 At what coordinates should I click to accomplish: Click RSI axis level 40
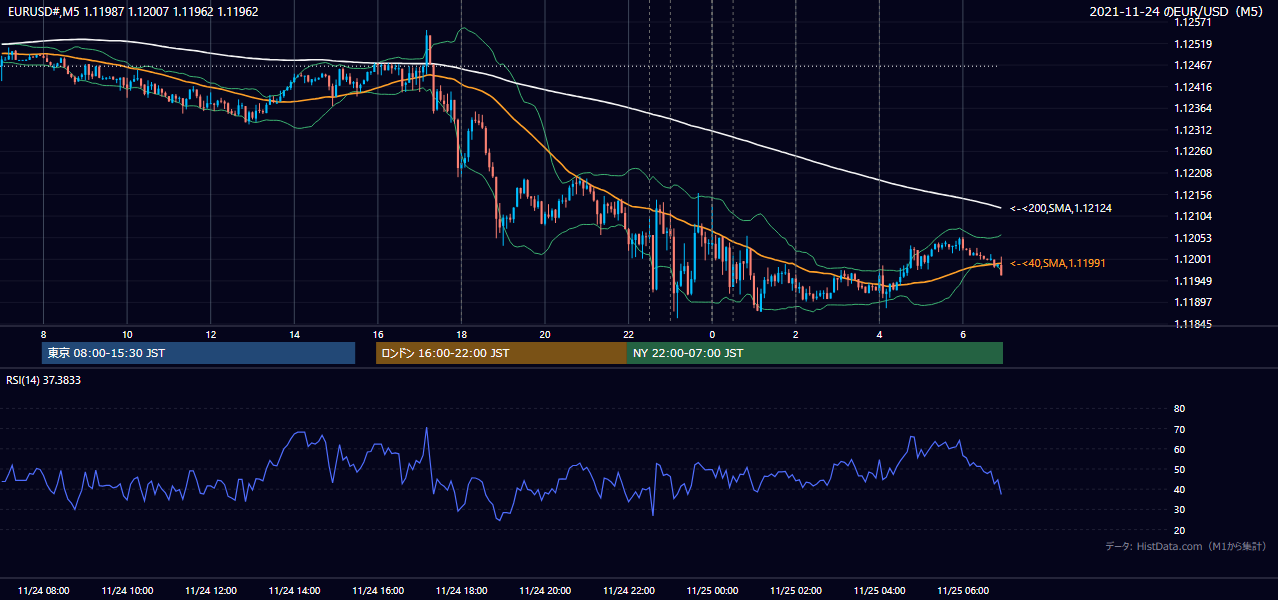1179,489
